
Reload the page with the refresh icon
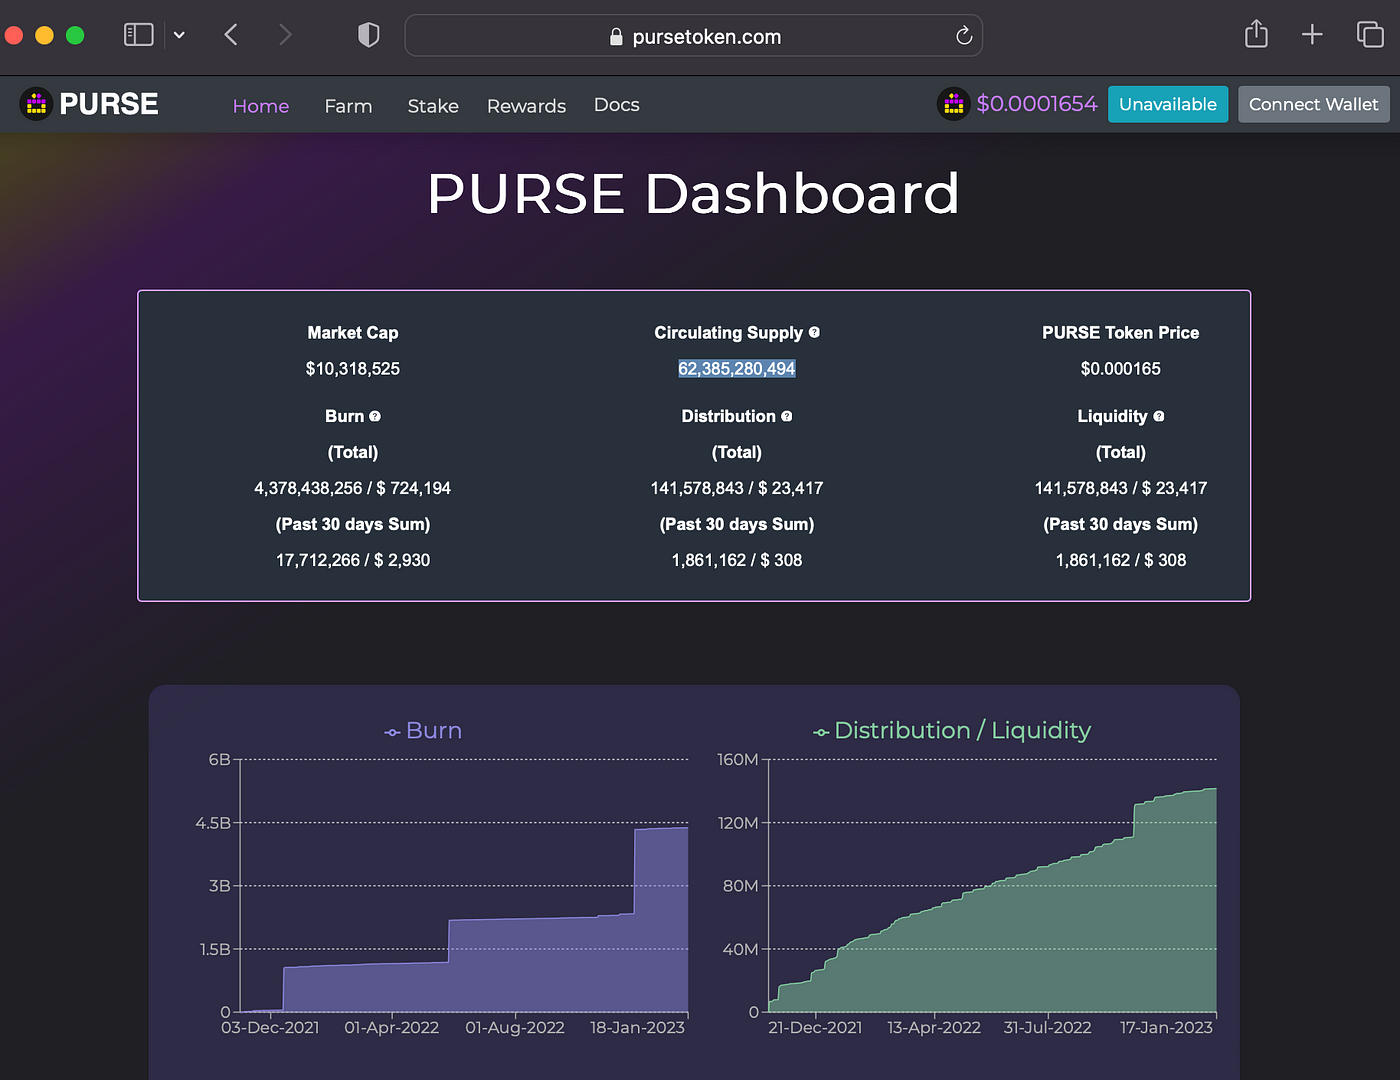click(963, 36)
